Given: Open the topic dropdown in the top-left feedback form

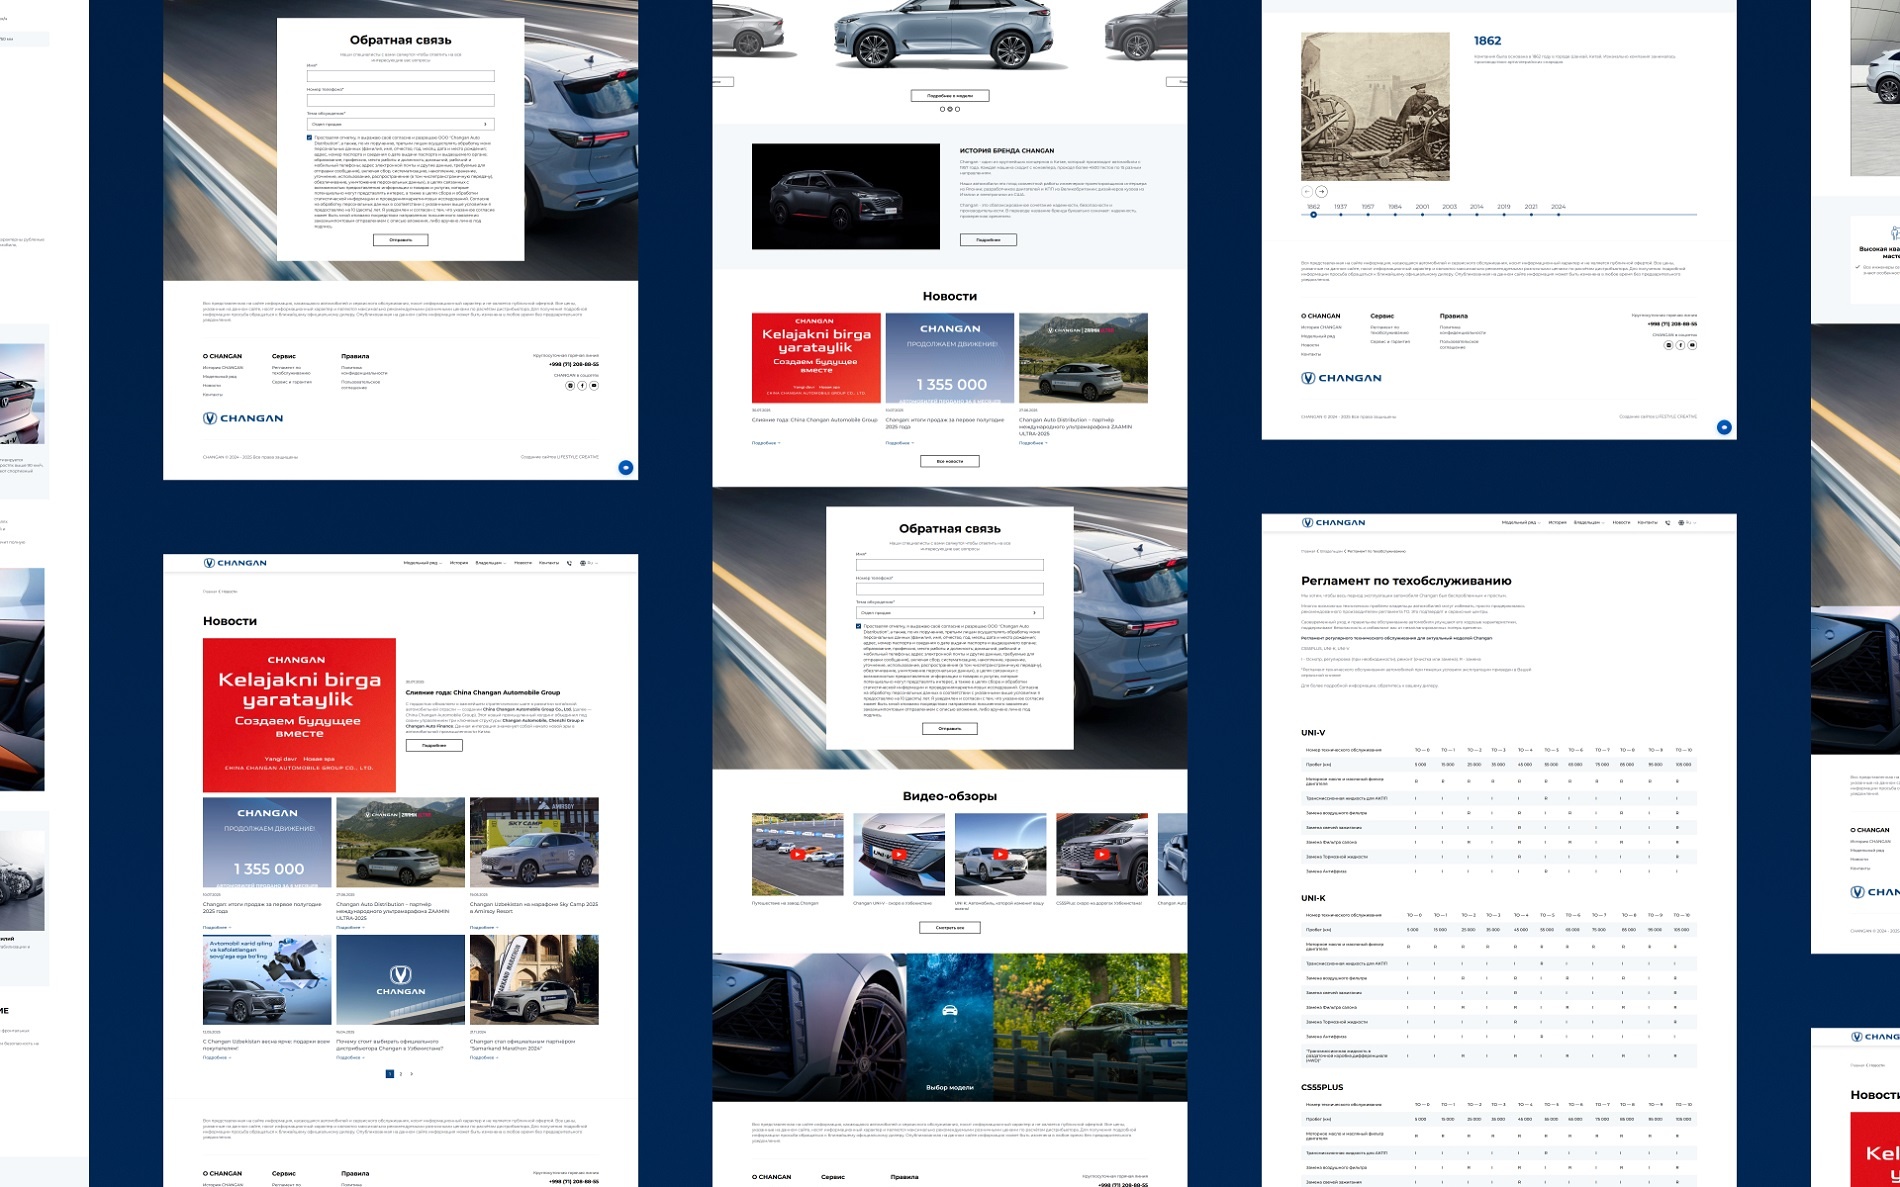Looking at the screenshot, I should tap(400, 124).
